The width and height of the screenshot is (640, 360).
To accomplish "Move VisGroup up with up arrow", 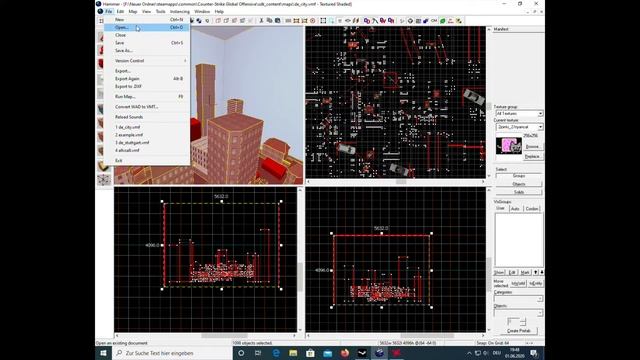I will click(x=536, y=272).
